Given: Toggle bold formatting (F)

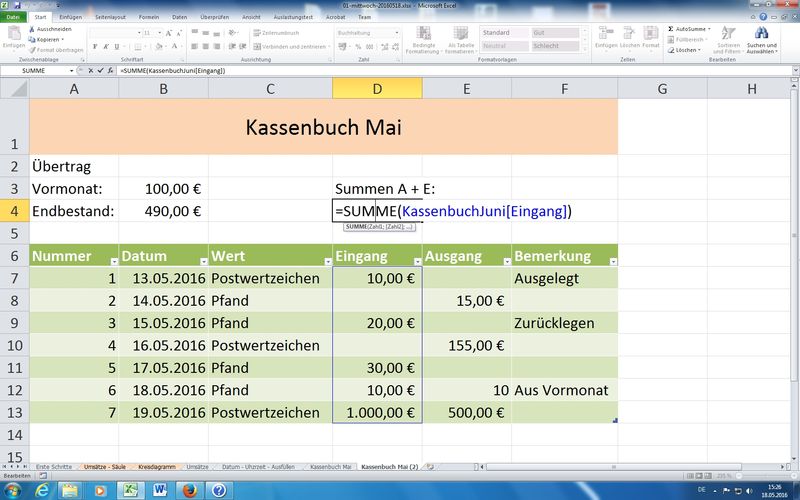Looking at the screenshot, I should click(95, 46).
